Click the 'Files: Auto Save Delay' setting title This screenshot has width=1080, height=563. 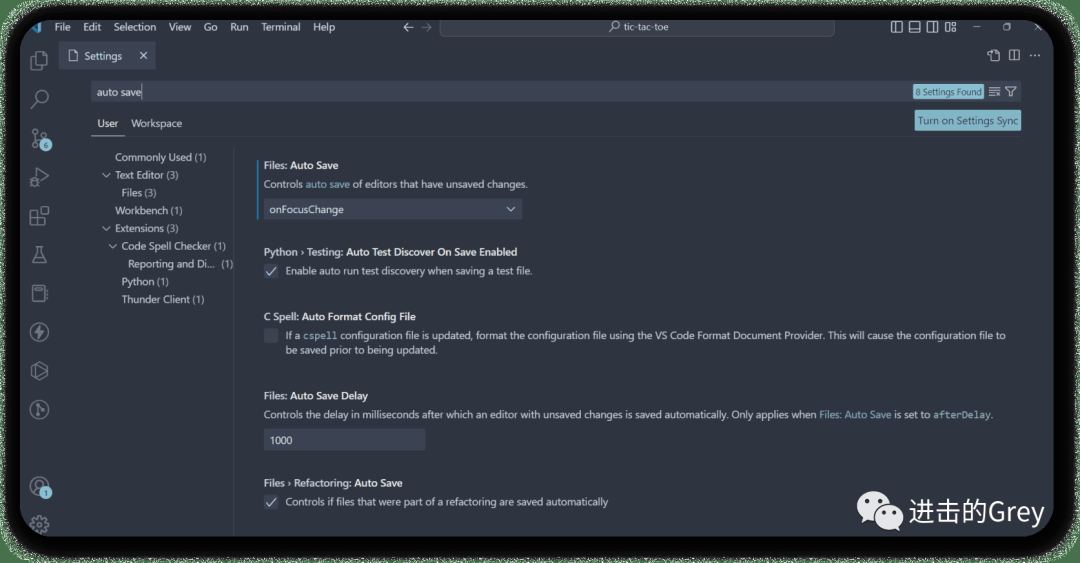[x=315, y=396]
